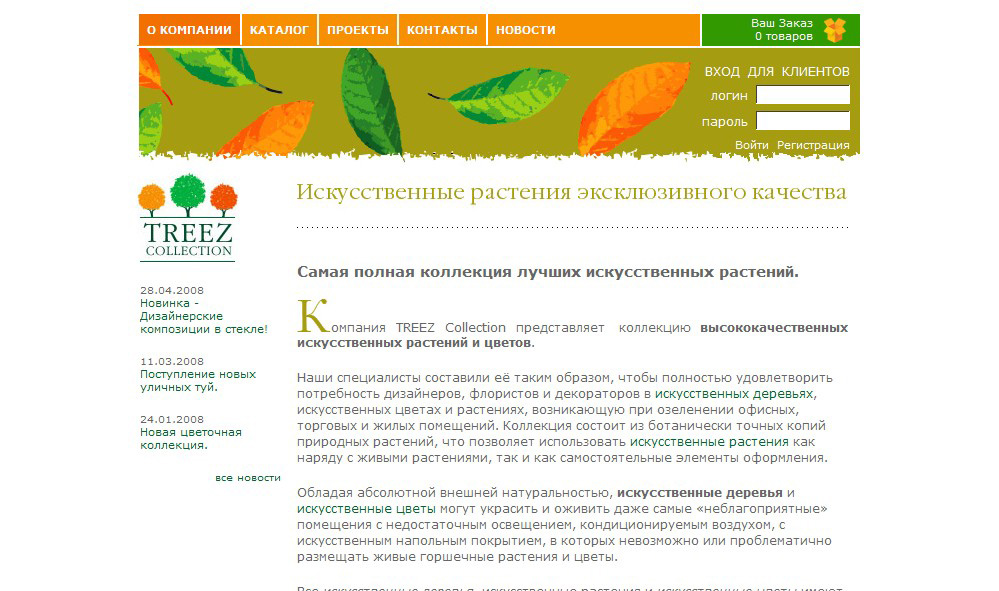The image size is (999, 591).
Task: Click the date 28.04.2008
Action: tap(172, 290)
